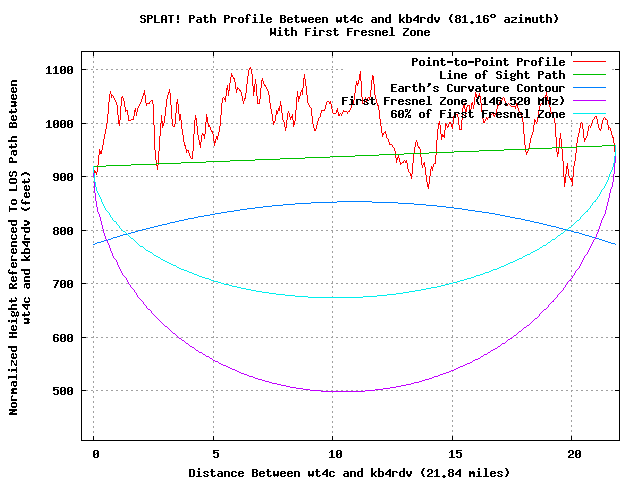Click the y-axis value 1100
Viewport: 640px width, 480px height.
[59, 70]
